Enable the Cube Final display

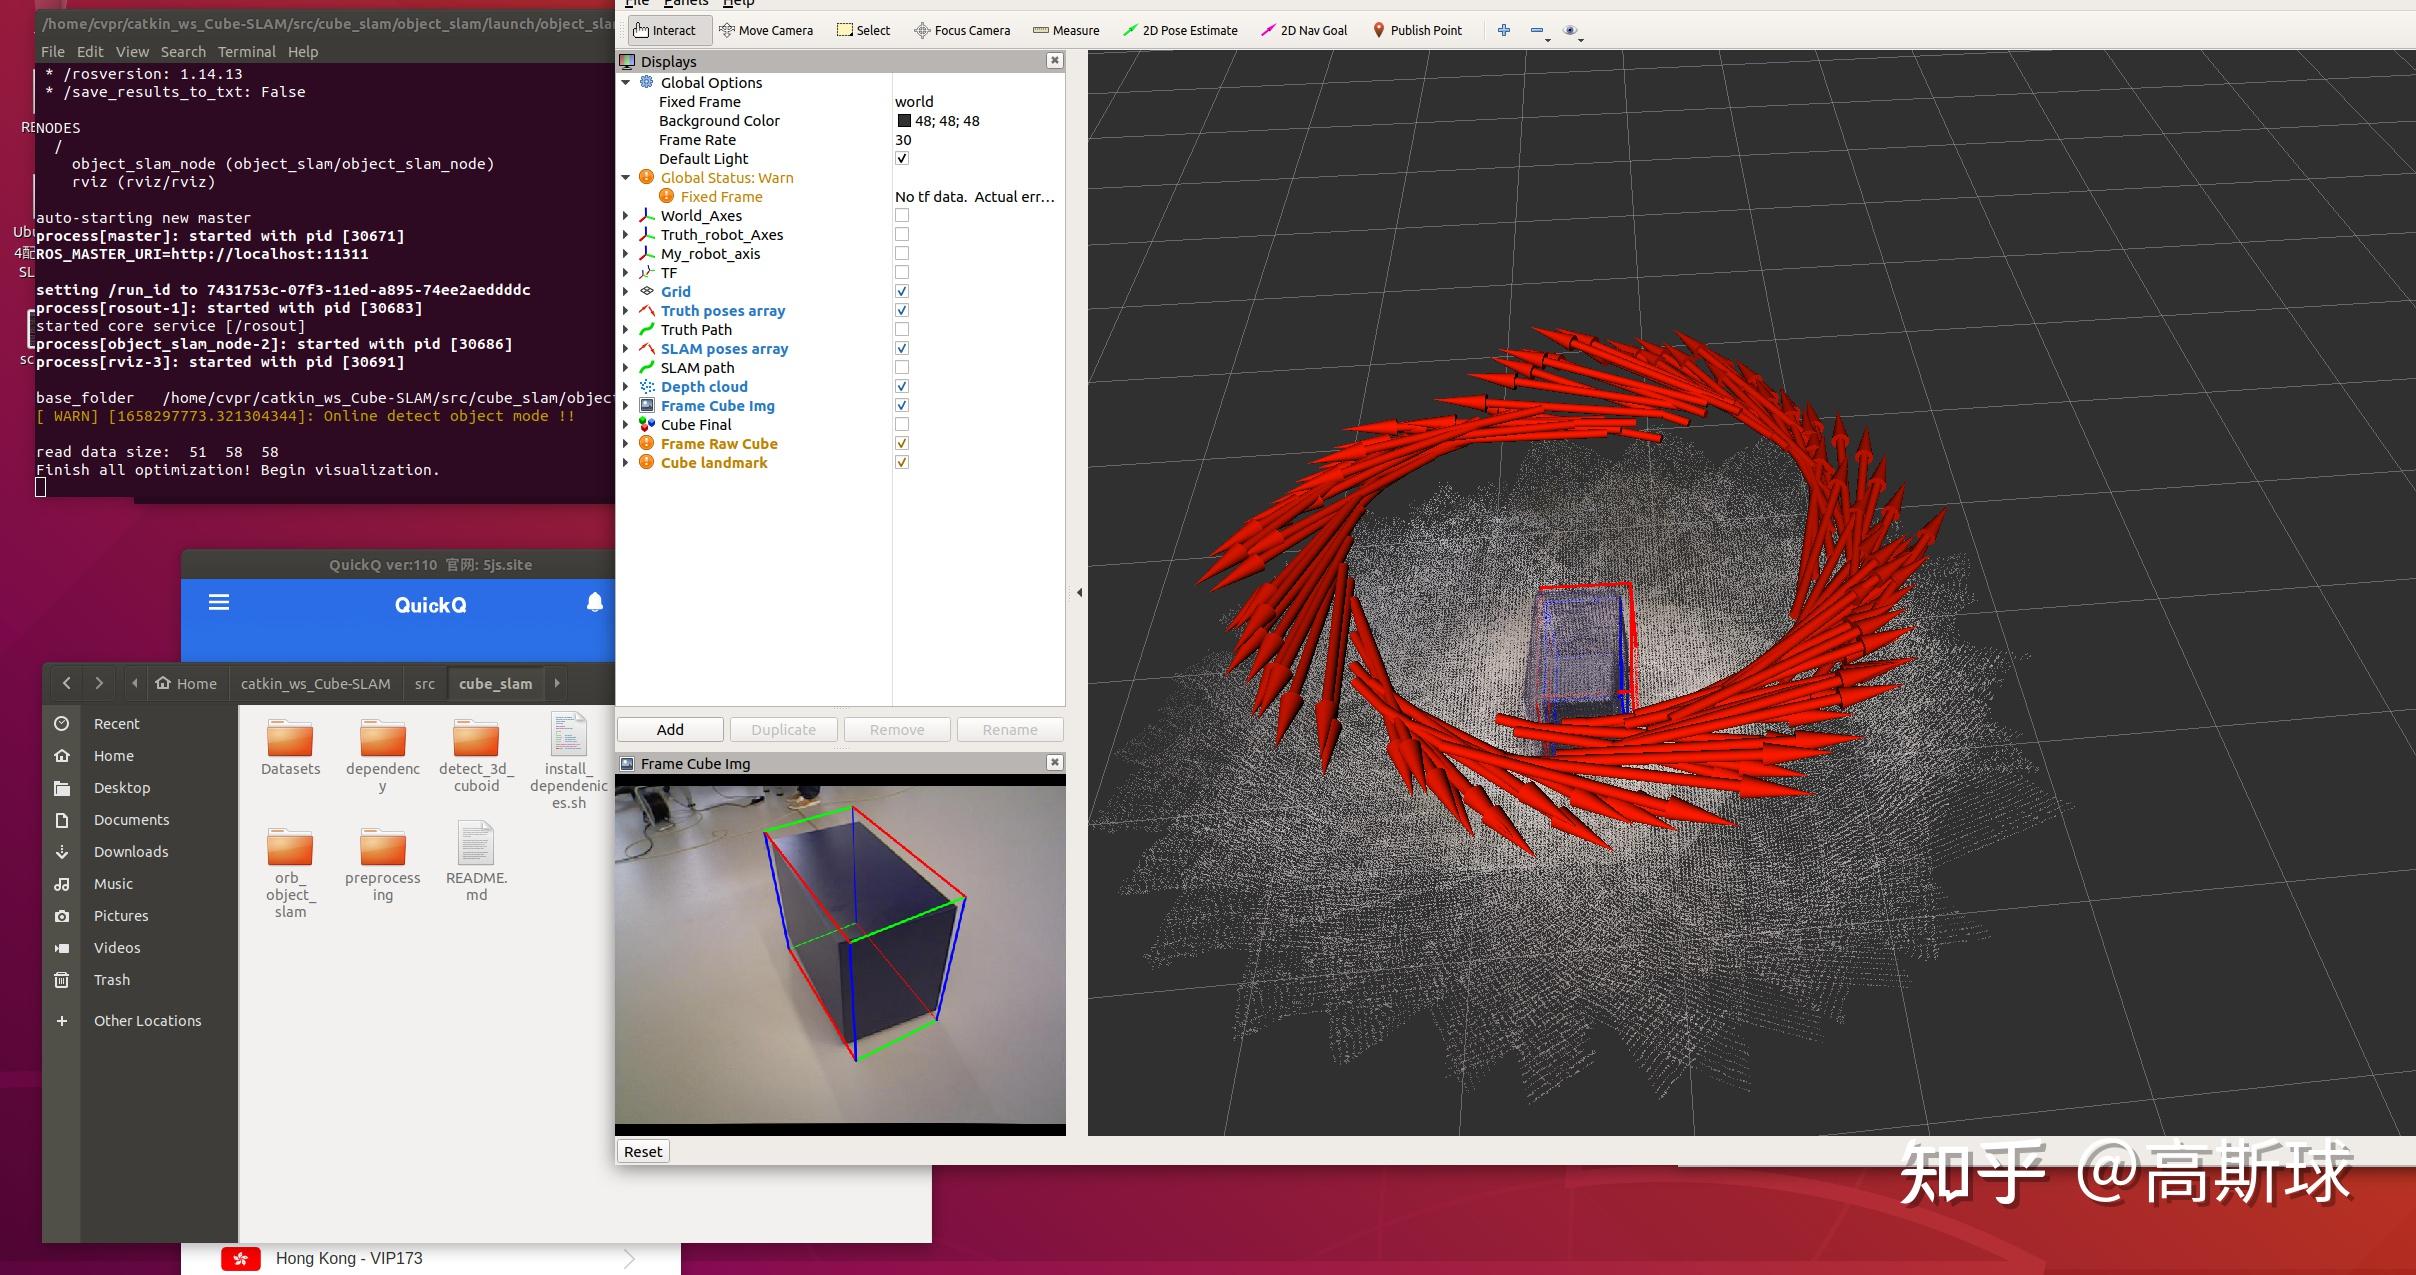pyautogui.click(x=902, y=424)
